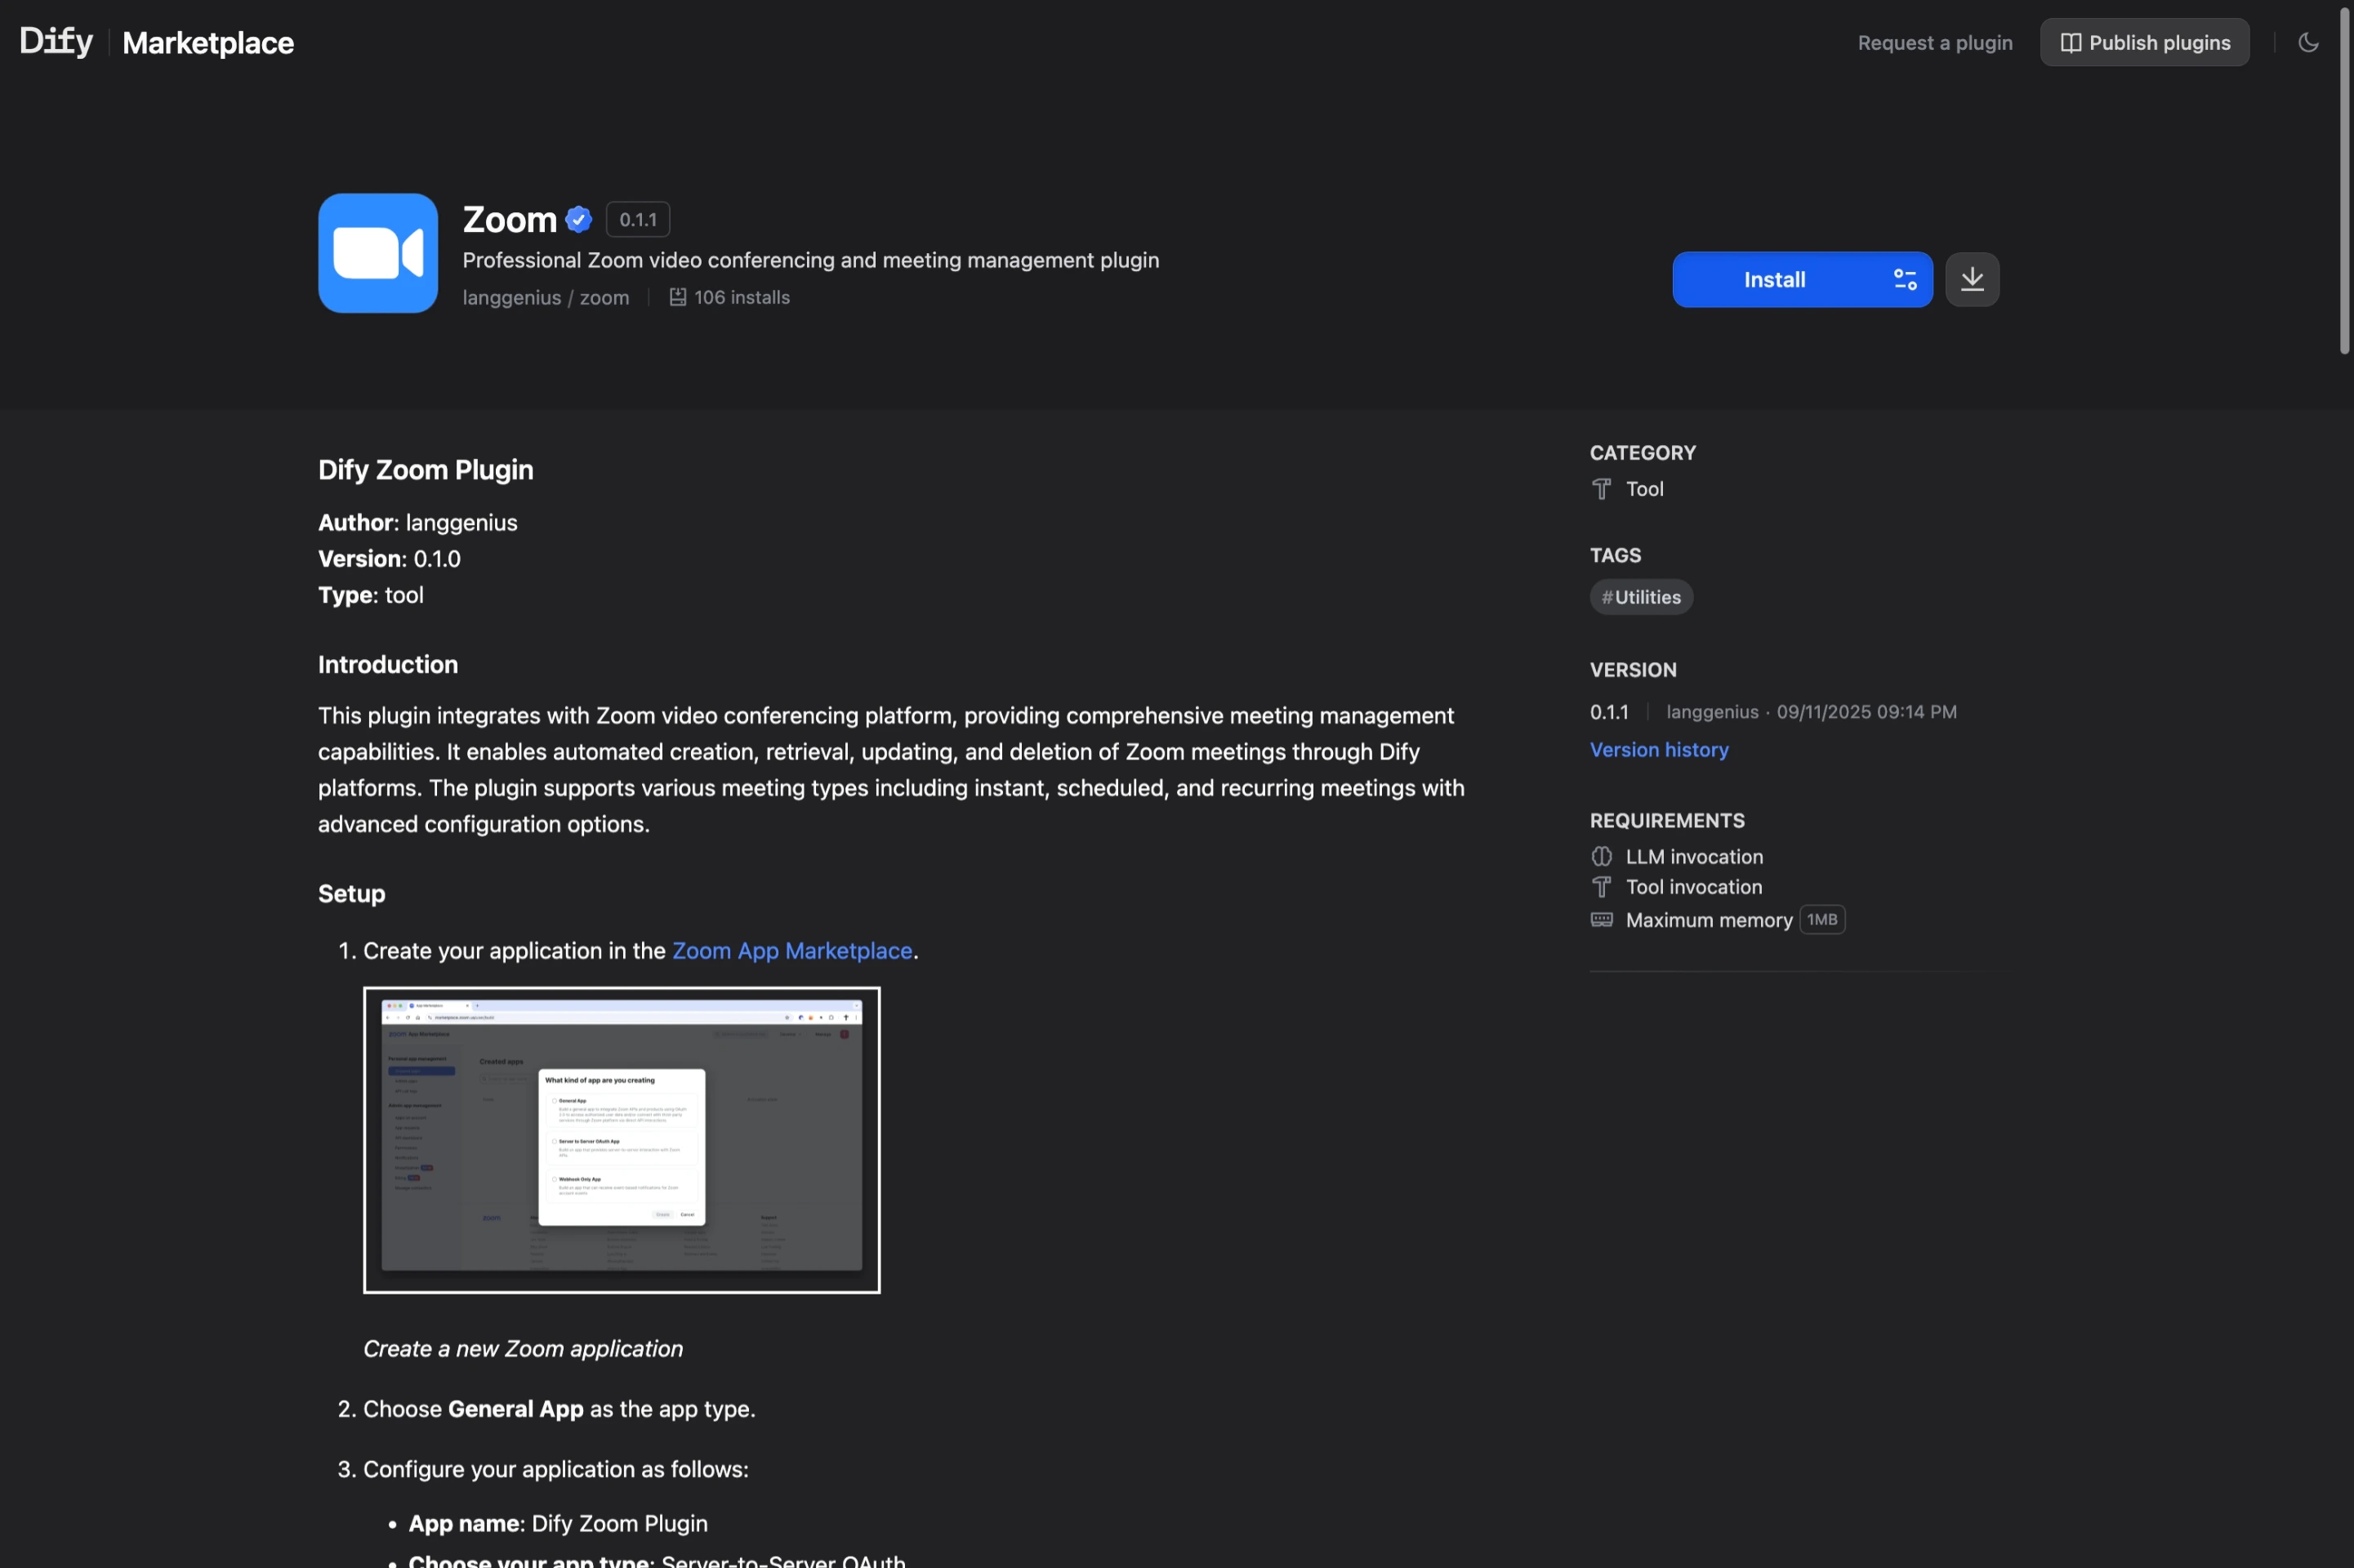Toggle dark mode with the moon icon
Viewport: 2354px width, 1568px height.
click(x=2309, y=42)
